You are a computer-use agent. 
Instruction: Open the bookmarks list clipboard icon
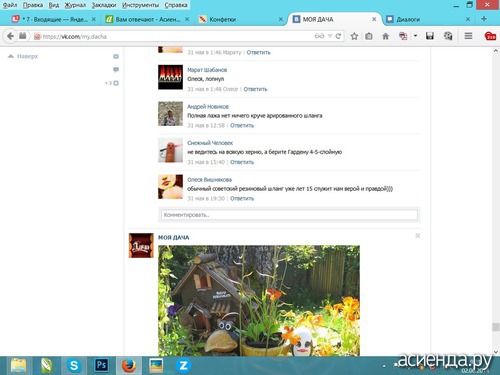tap(369, 36)
